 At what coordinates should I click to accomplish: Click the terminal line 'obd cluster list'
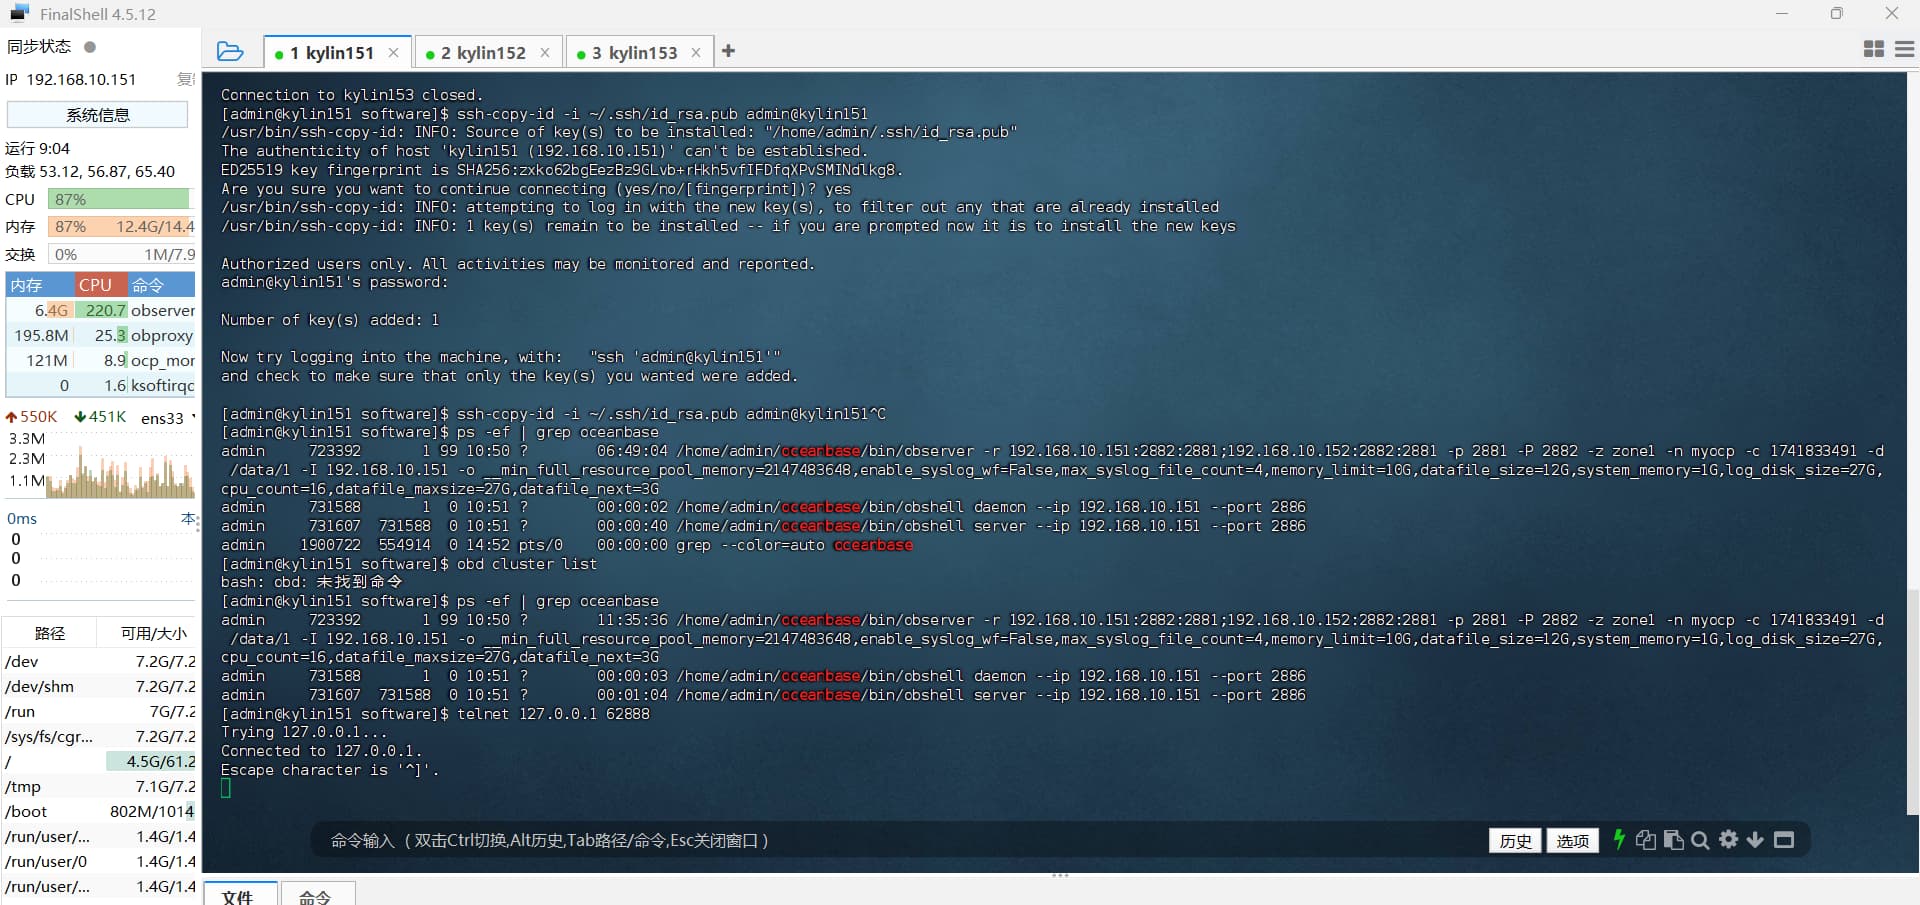tap(527, 564)
